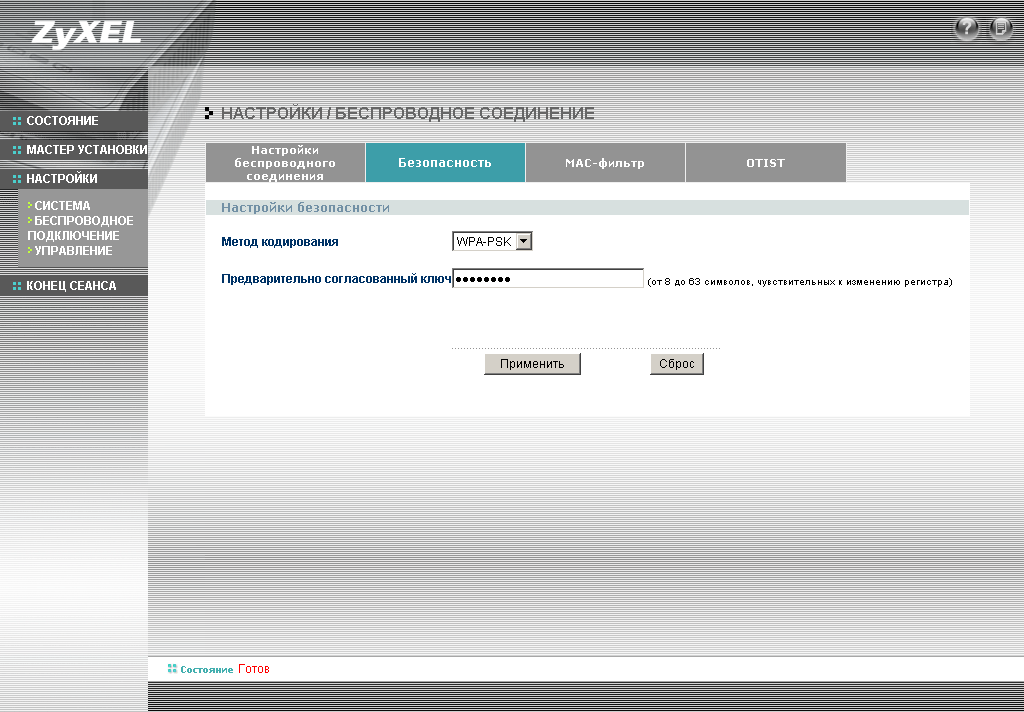Click КОНЕЦ СЕАНСА to log out
Viewport: 1024px width, 712px height.
[x=71, y=285]
